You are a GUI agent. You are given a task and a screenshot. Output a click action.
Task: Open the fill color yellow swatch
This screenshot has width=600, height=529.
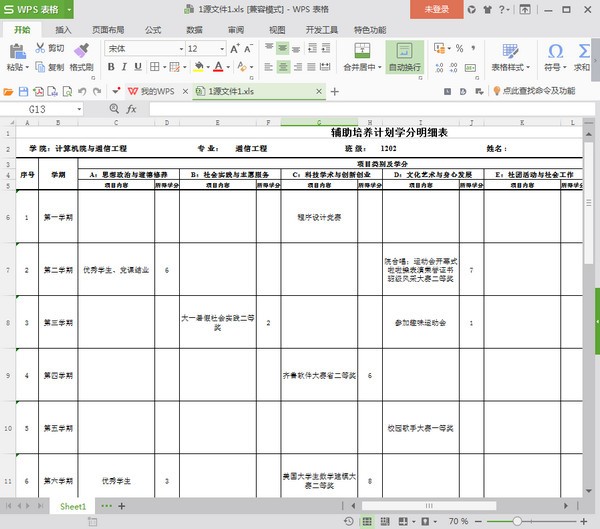(199, 67)
